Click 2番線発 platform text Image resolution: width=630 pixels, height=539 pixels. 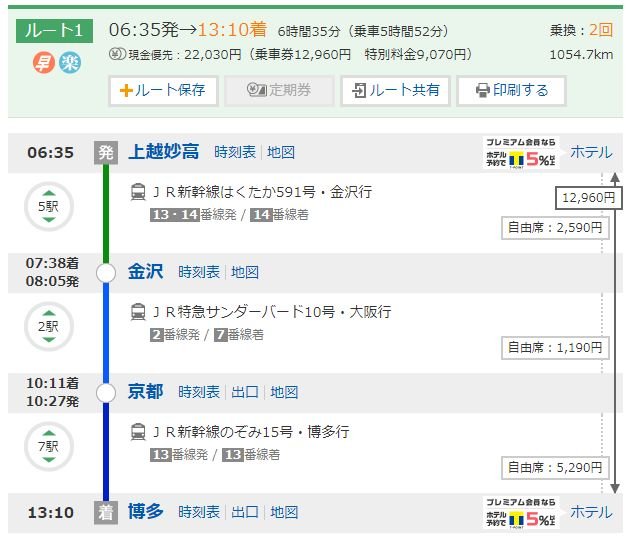pos(175,335)
